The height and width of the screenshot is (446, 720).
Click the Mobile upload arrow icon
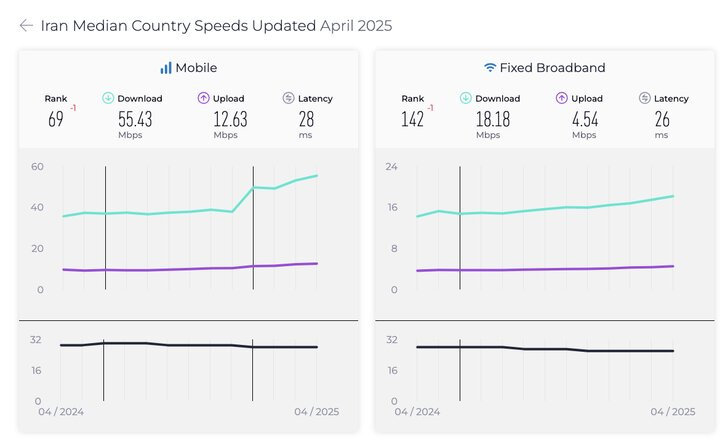203,98
